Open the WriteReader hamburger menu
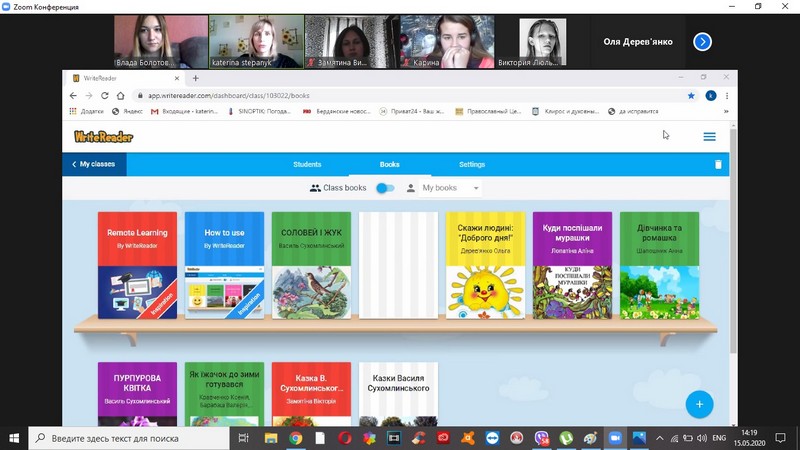This screenshot has width=800, height=450. pyautogui.click(x=709, y=137)
